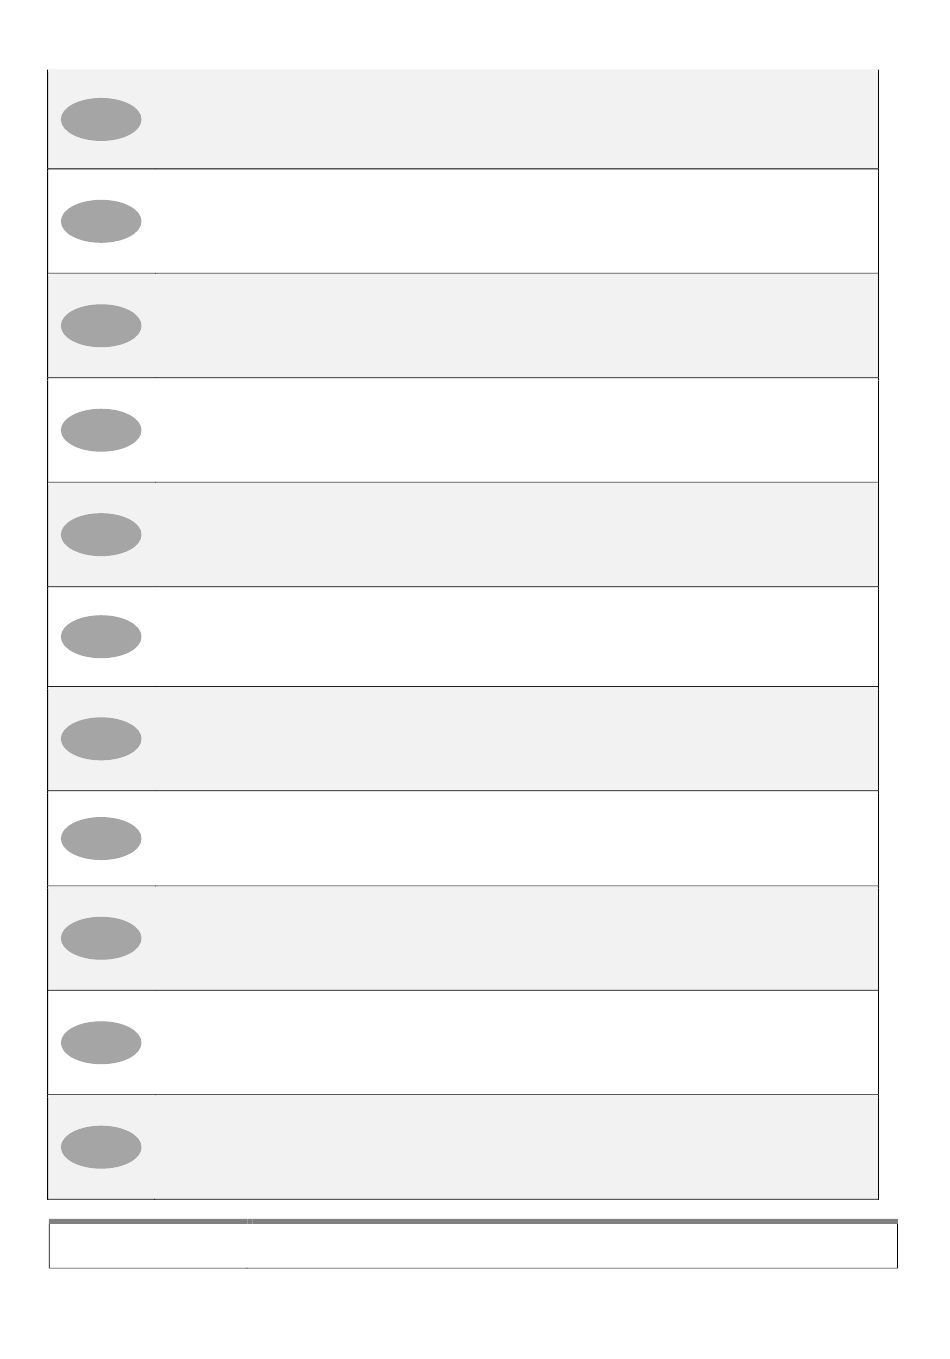Image resolution: width=950 pixels, height=1359 pixels.
Task: Select the gray oval in the fifth row
Action: [101, 534]
